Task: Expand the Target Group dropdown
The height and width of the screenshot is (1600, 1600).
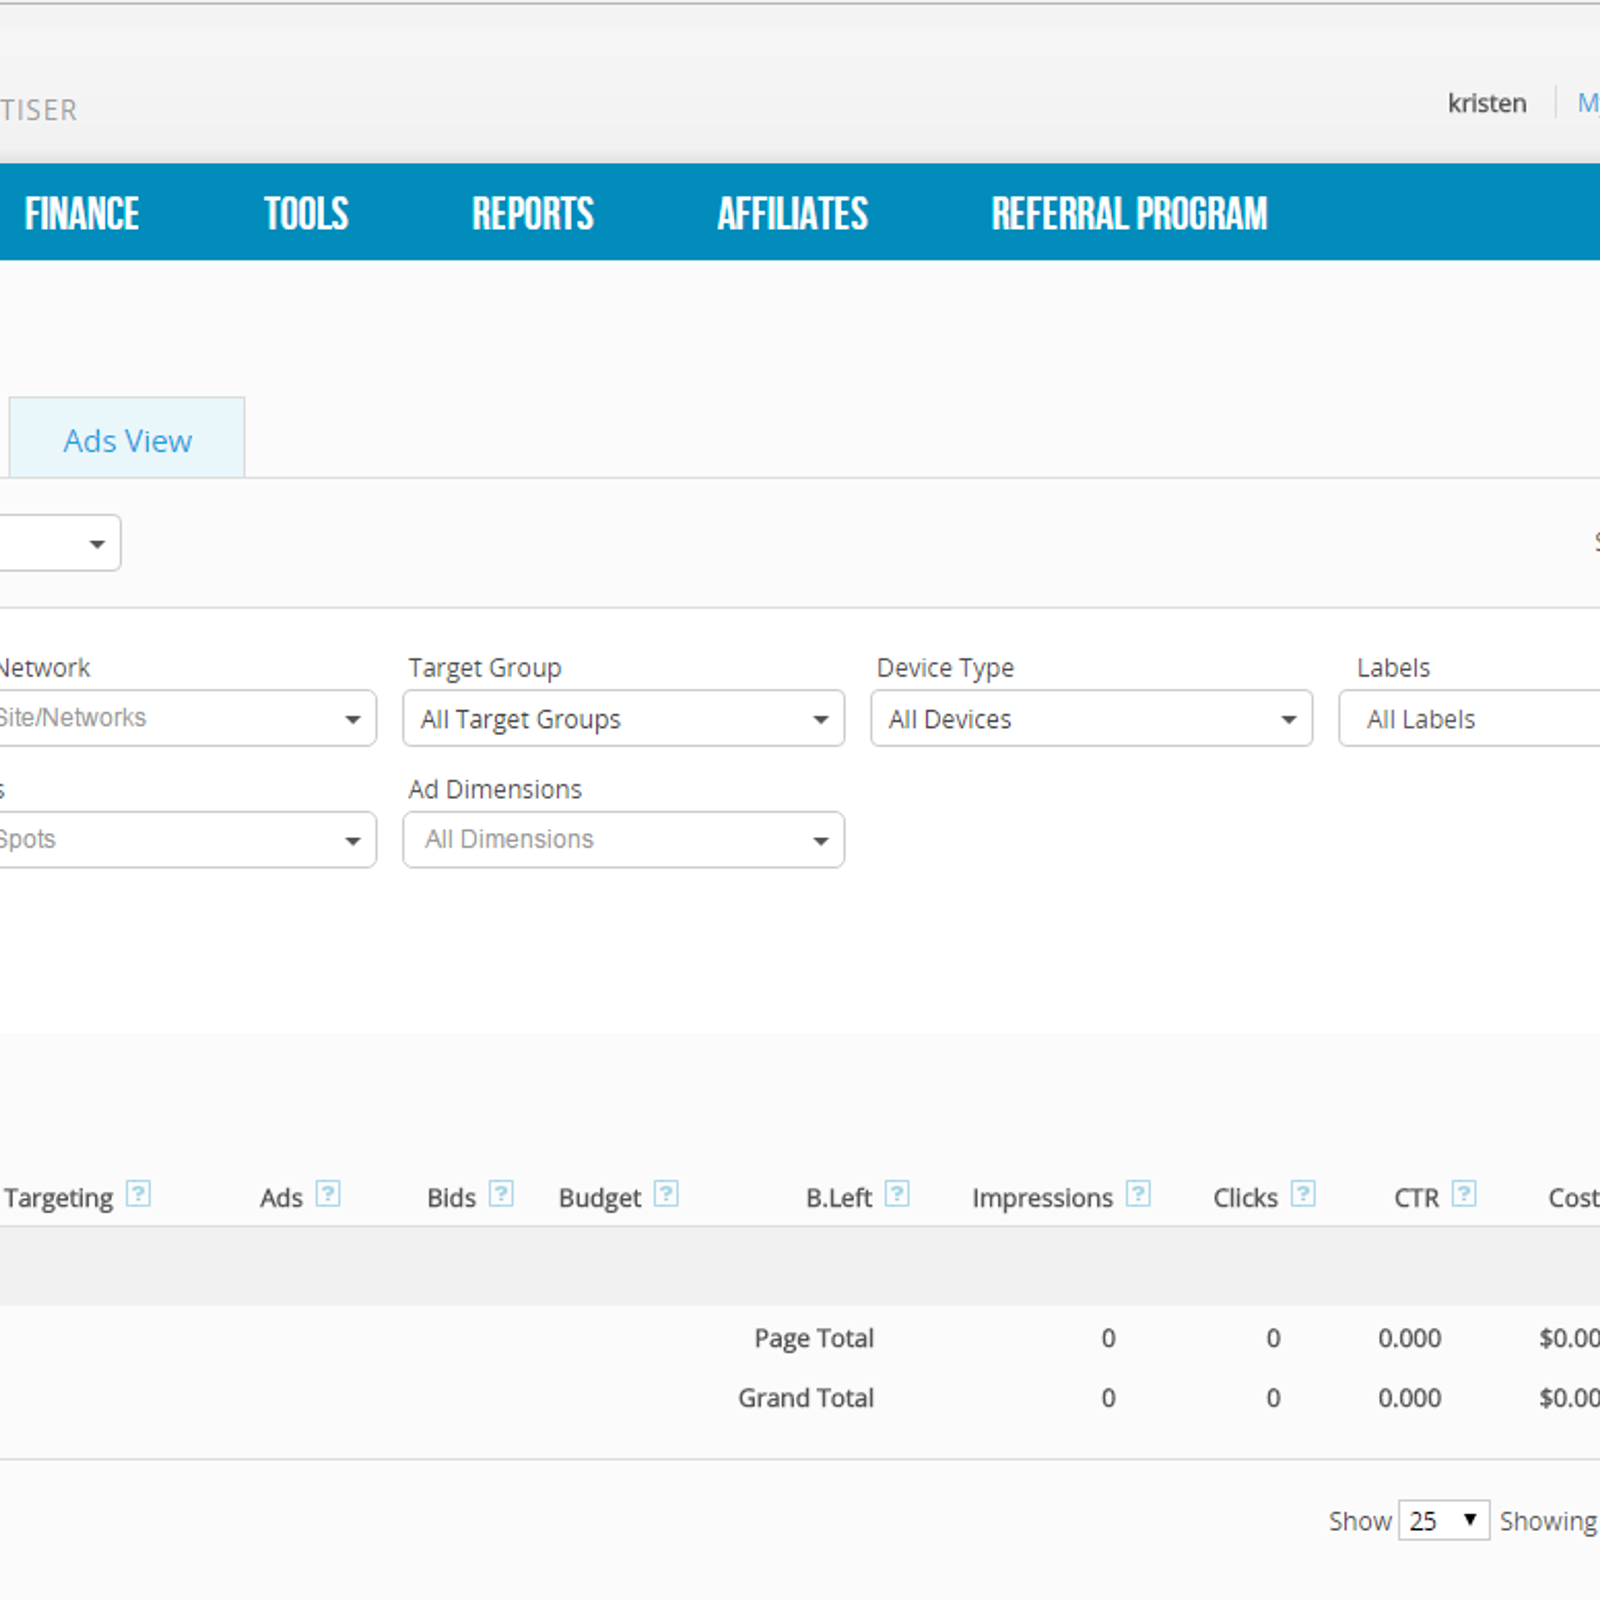Action: pyautogui.click(x=623, y=719)
